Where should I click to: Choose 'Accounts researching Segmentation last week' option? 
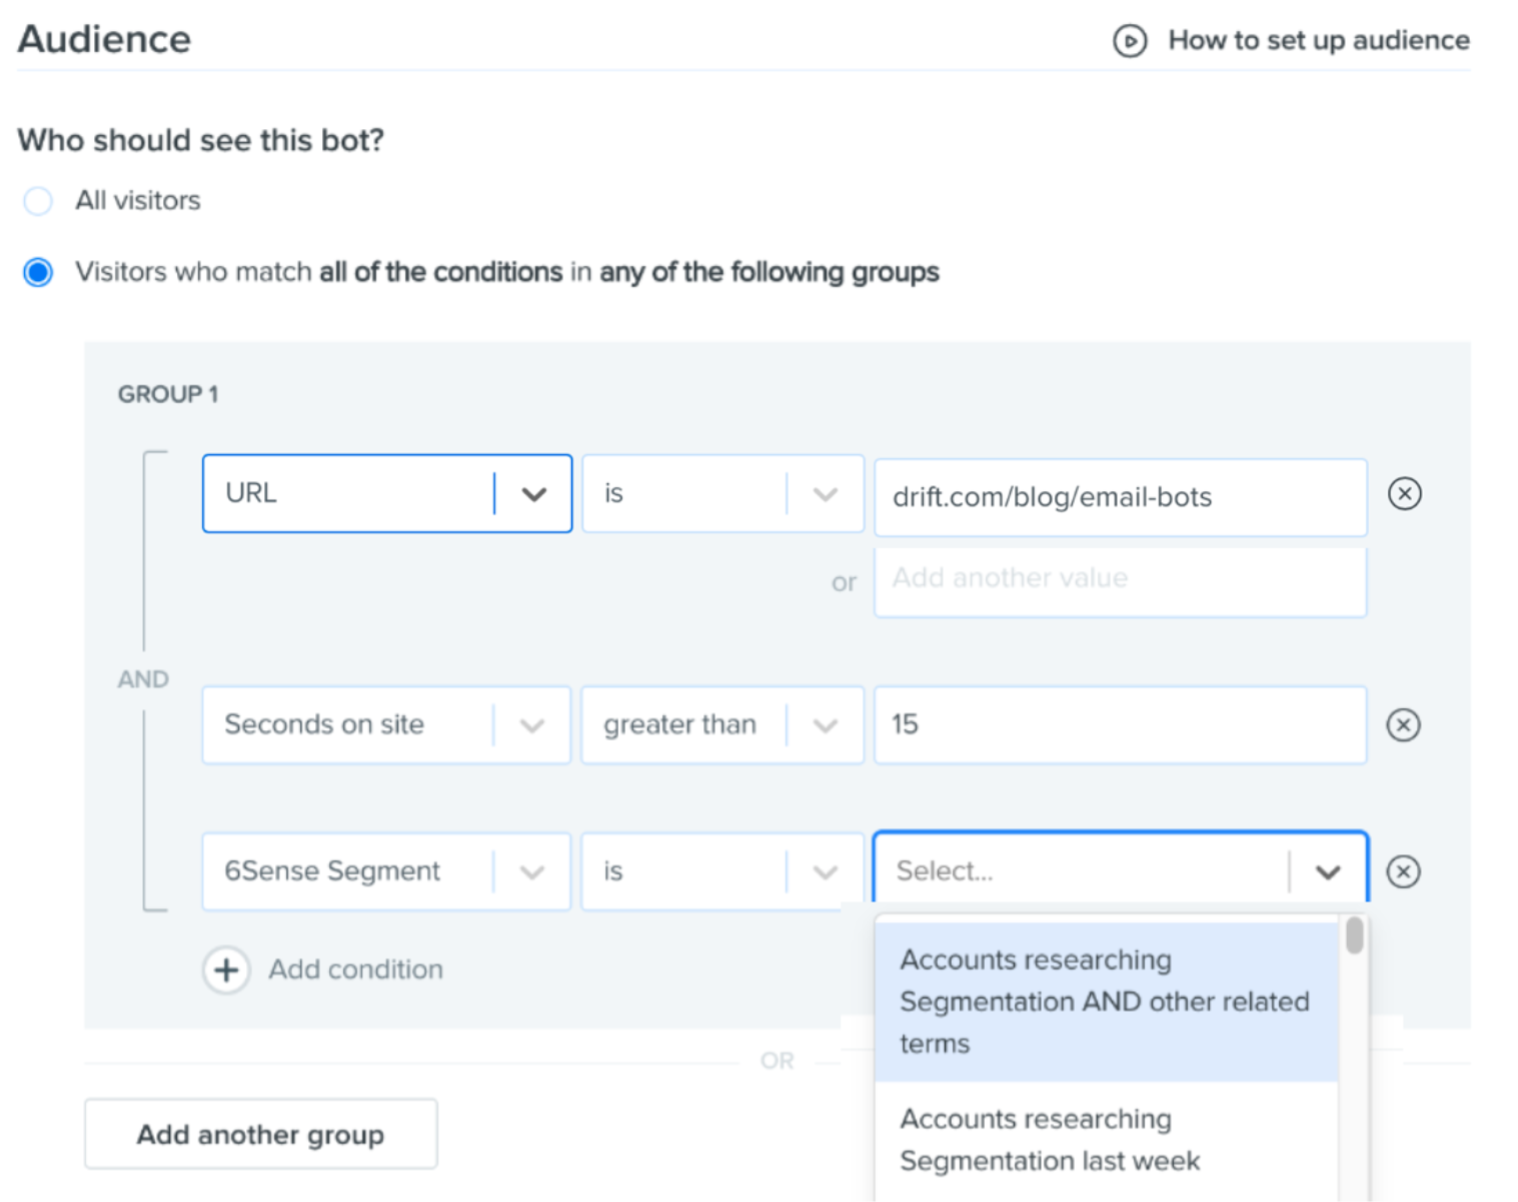click(x=1106, y=1140)
